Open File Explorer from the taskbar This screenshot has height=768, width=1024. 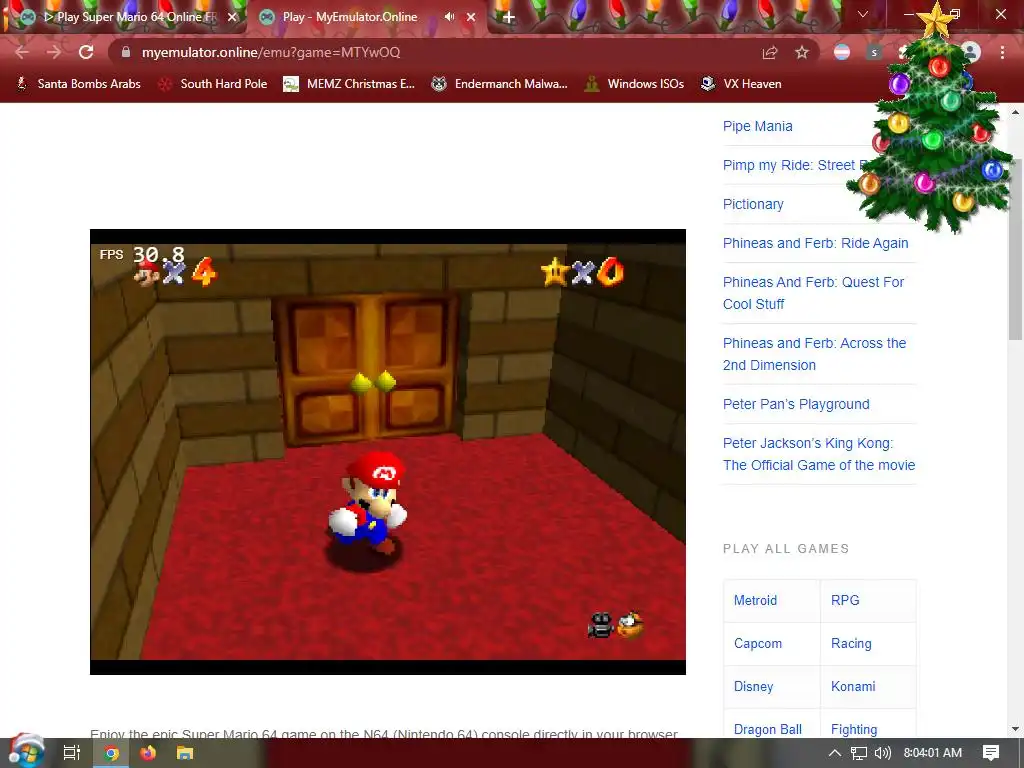point(185,753)
